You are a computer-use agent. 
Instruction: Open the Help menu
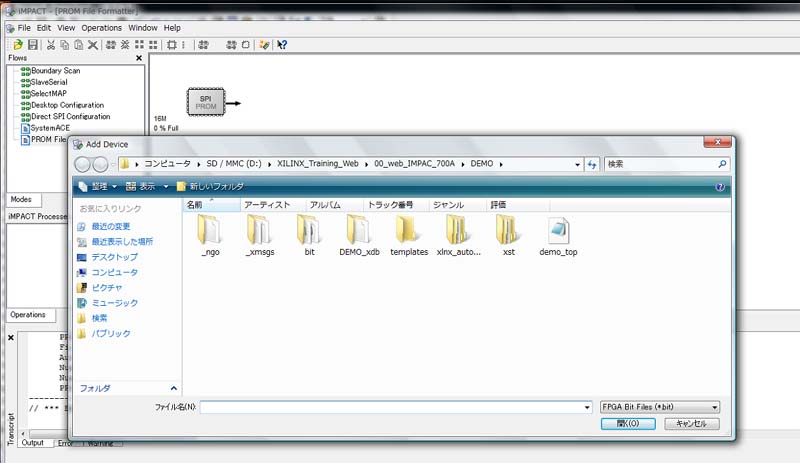coord(172,28)
